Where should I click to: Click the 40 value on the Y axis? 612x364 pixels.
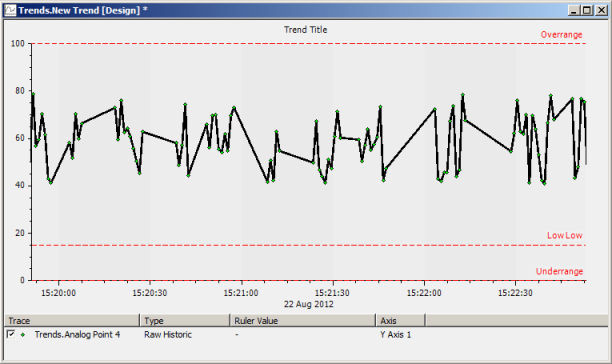tap(20, 185)
